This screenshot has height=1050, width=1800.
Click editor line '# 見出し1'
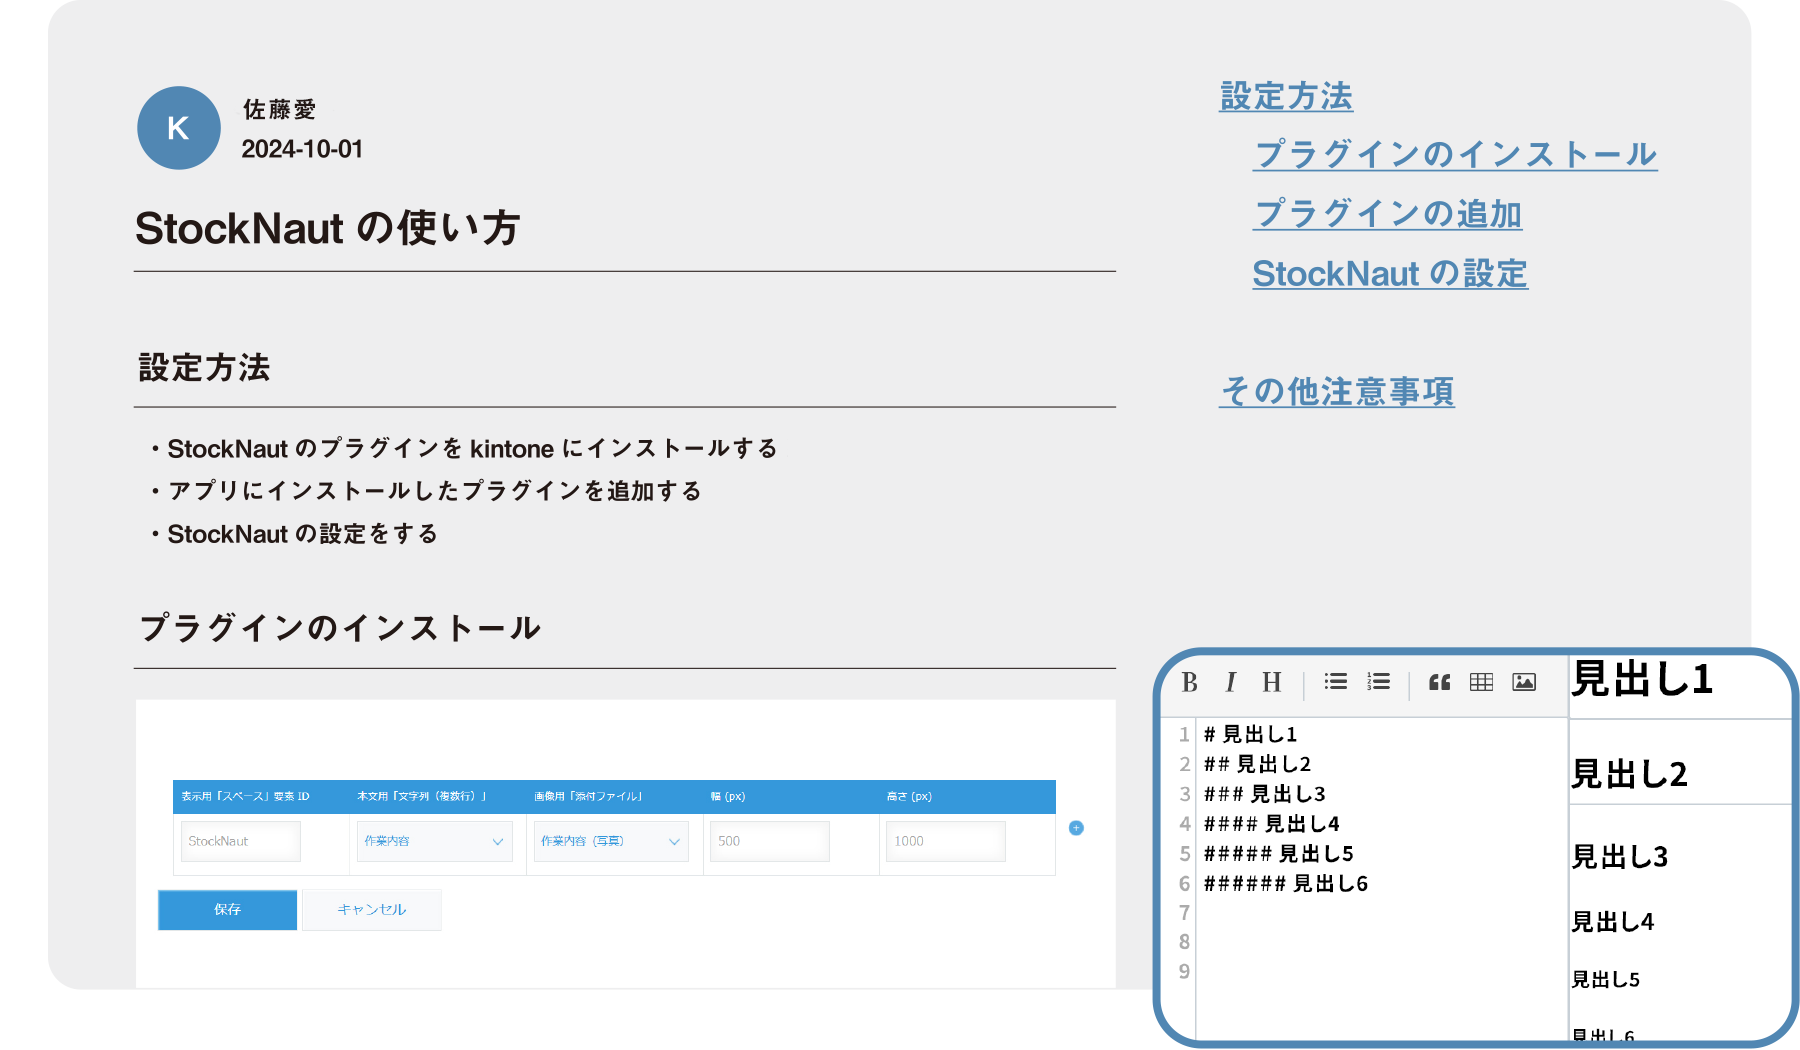tap(1250, 734)
